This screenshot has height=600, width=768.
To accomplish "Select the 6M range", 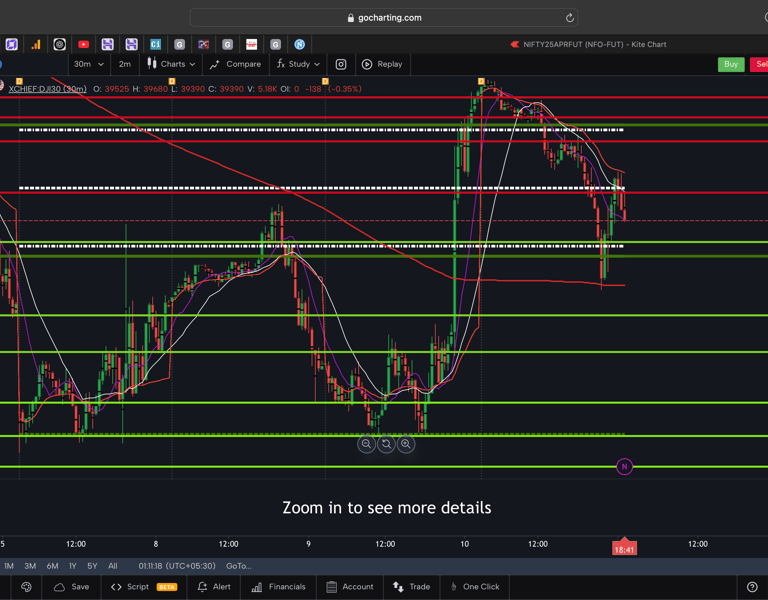I will click(x=52, y=566).
